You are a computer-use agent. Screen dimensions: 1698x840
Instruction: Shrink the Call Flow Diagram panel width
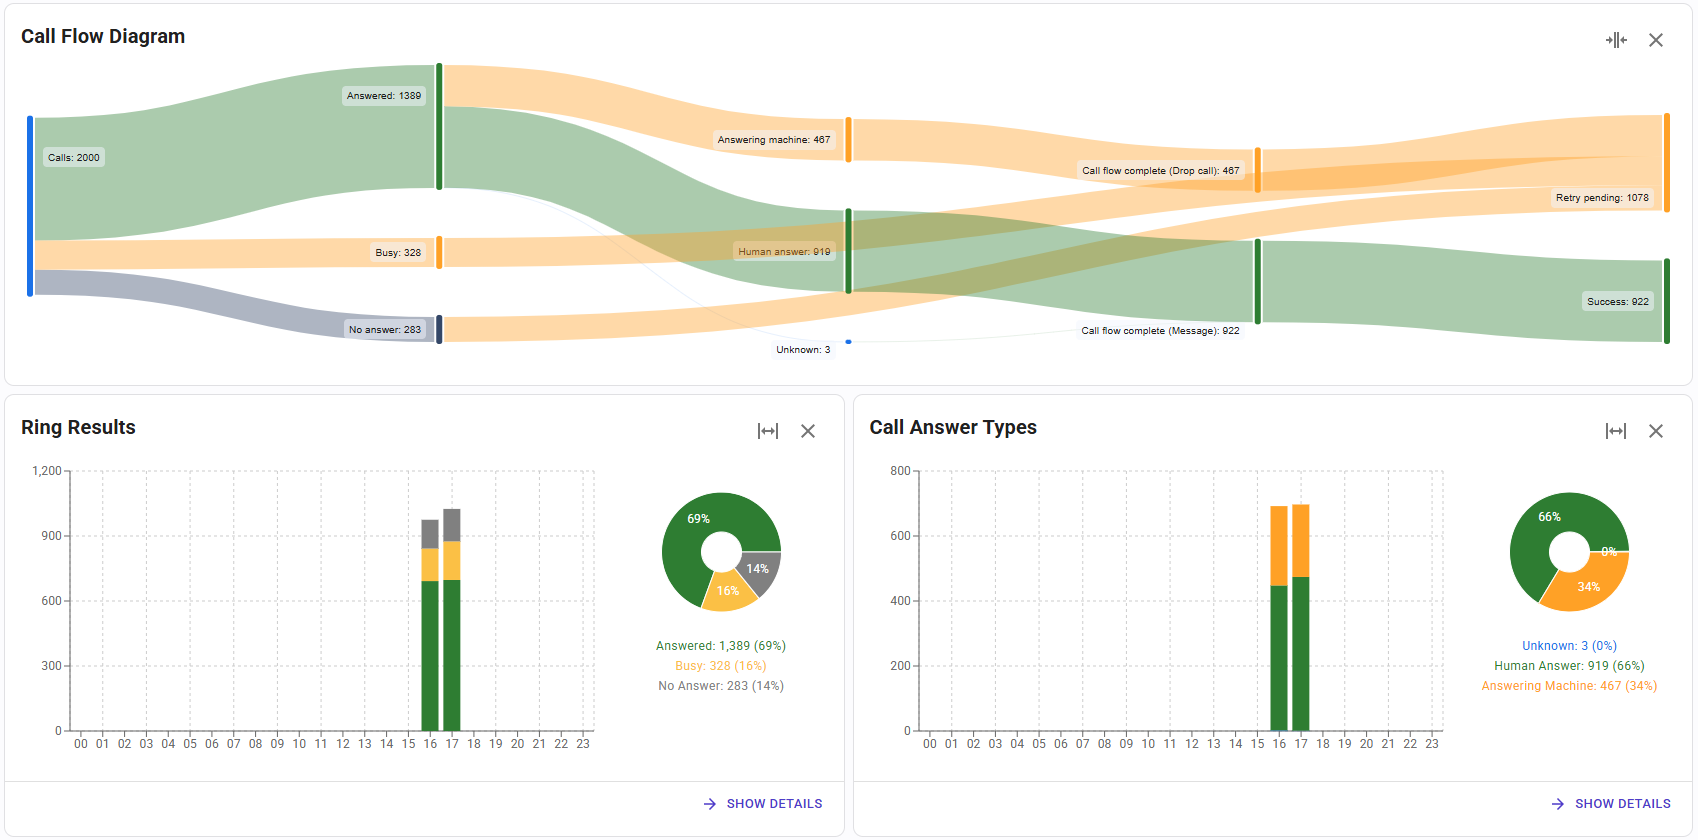[1616, 40]
